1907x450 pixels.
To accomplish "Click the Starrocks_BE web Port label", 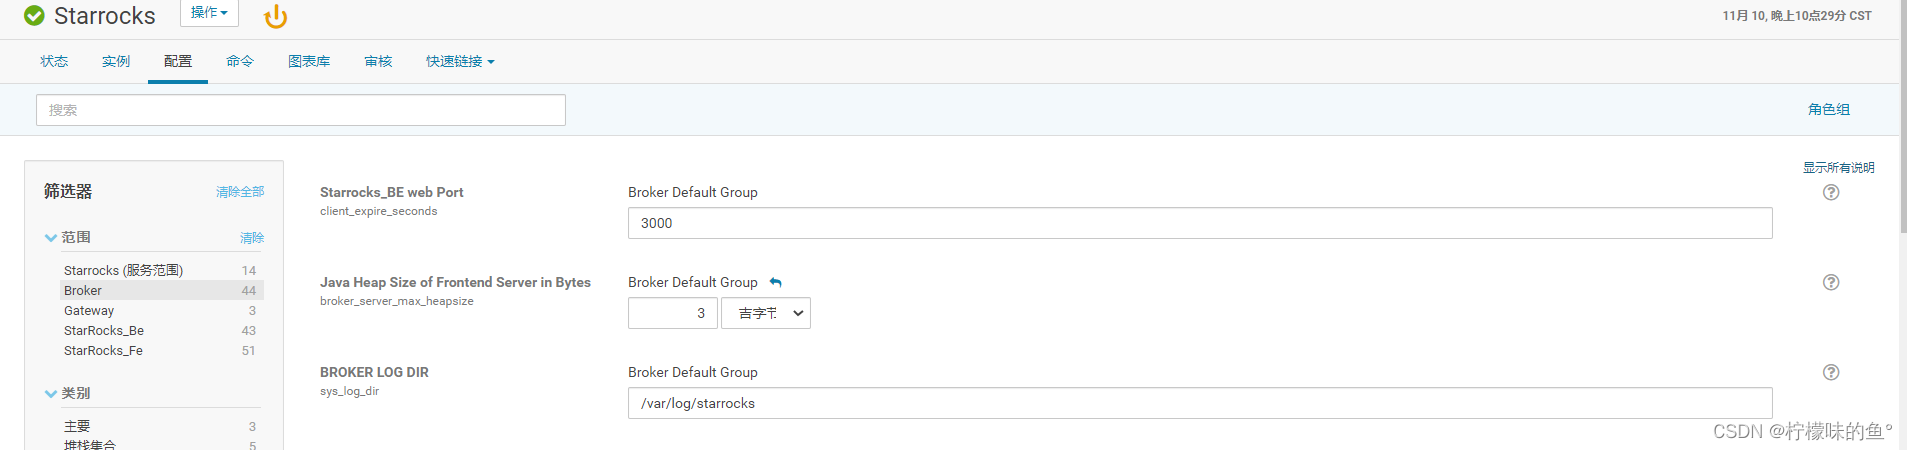I will (392, 192).
